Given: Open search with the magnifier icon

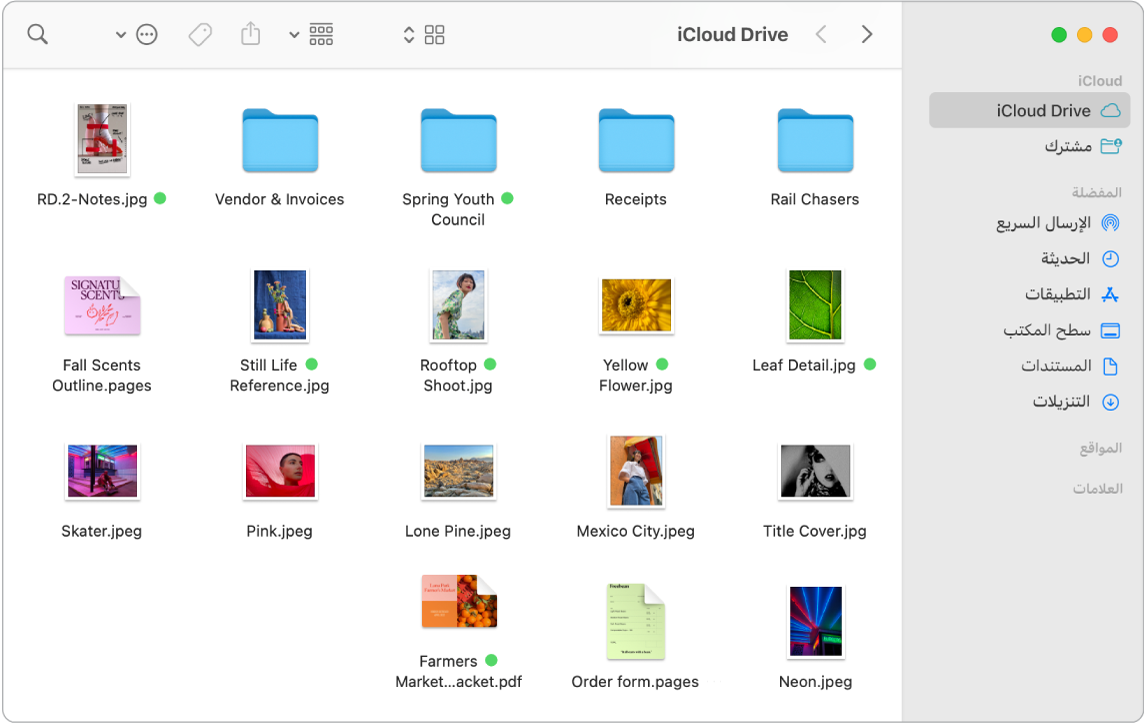Looking at the screenshot, I should click(x=37, y=33).
